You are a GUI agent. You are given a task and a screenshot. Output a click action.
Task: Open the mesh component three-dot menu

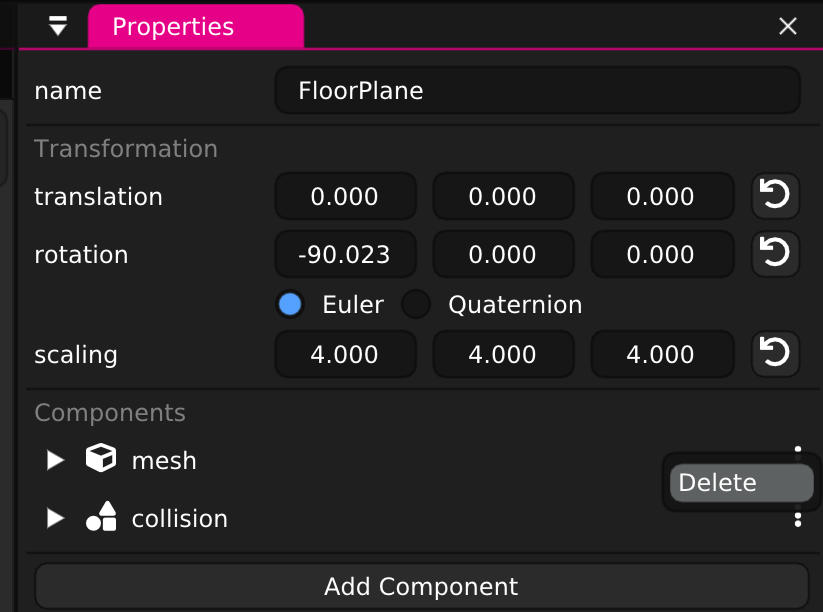coord(797,450)
